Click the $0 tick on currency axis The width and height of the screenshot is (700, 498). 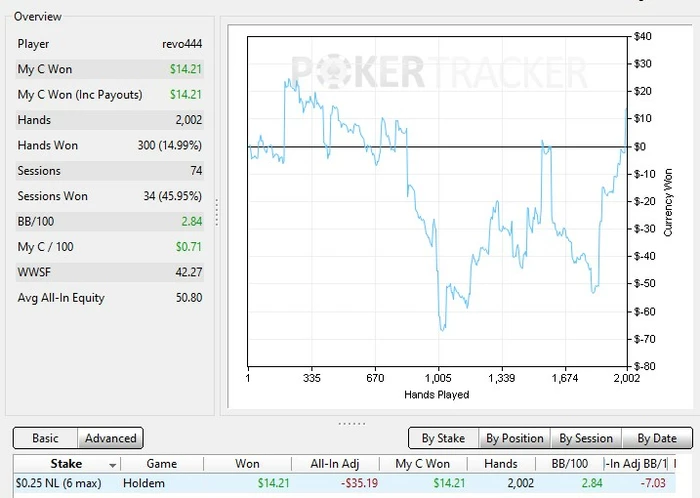tap(640, 146)
